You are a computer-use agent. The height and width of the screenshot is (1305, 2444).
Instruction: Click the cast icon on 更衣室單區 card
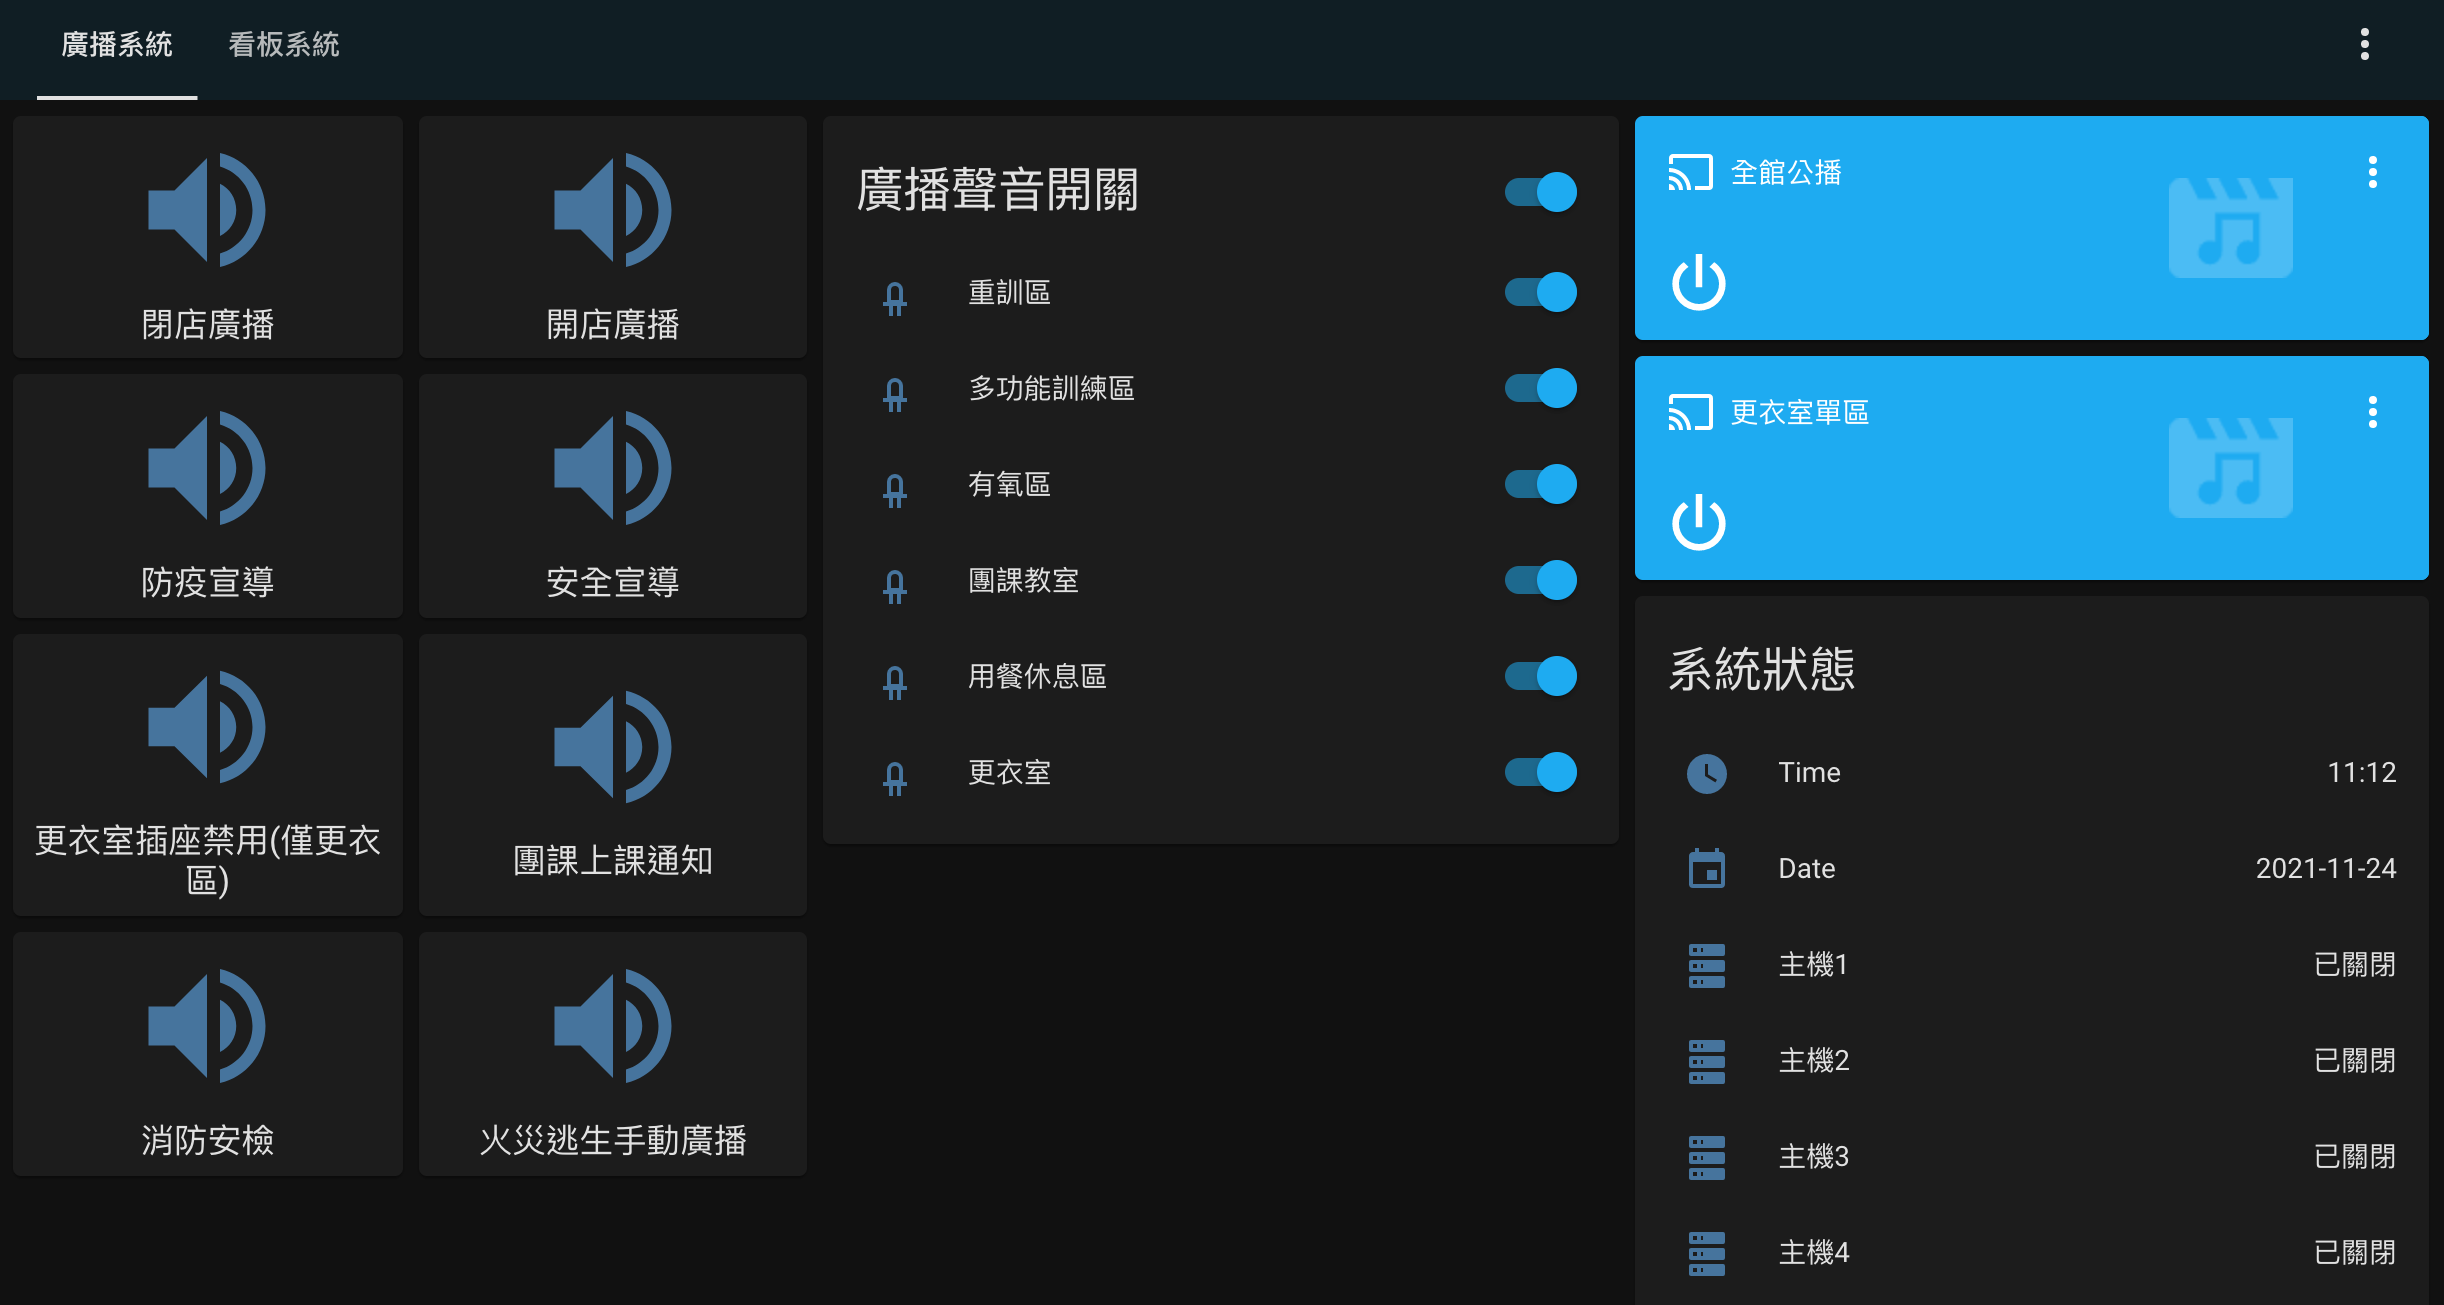click(1691, 413)
